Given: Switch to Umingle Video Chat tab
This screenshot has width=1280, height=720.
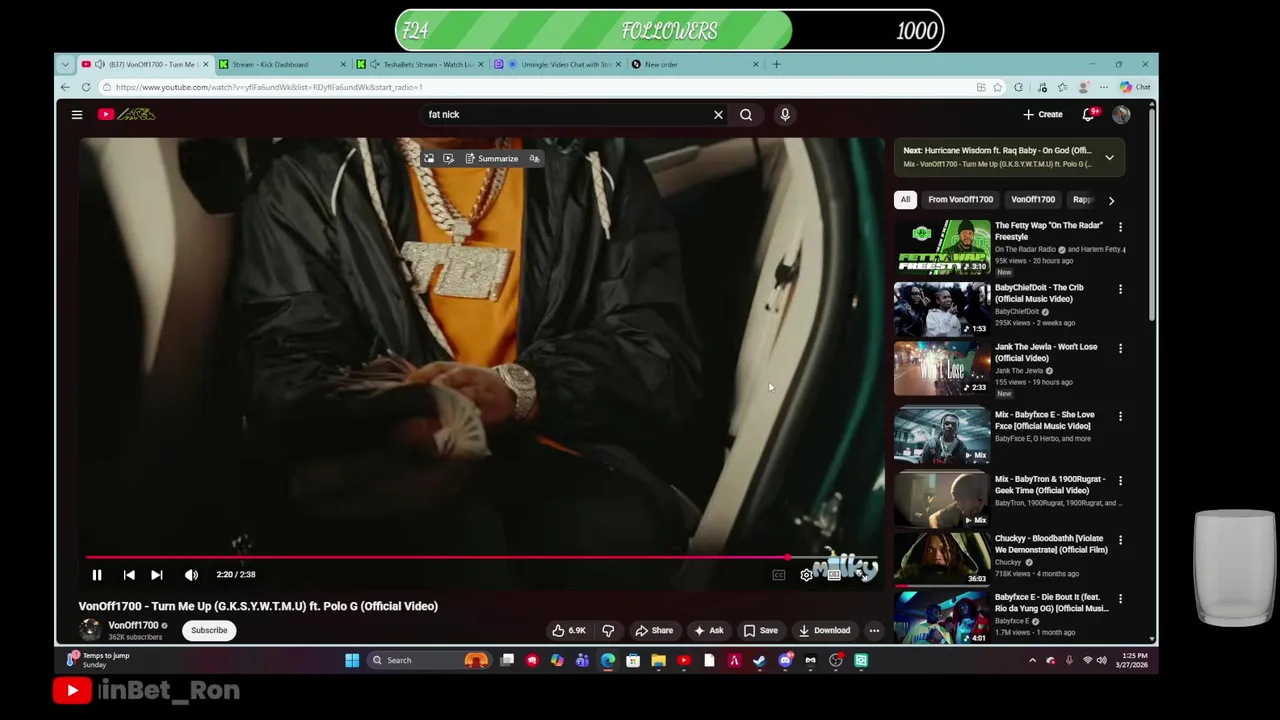Looking at the screenshot, I should [x=559, y=64].
